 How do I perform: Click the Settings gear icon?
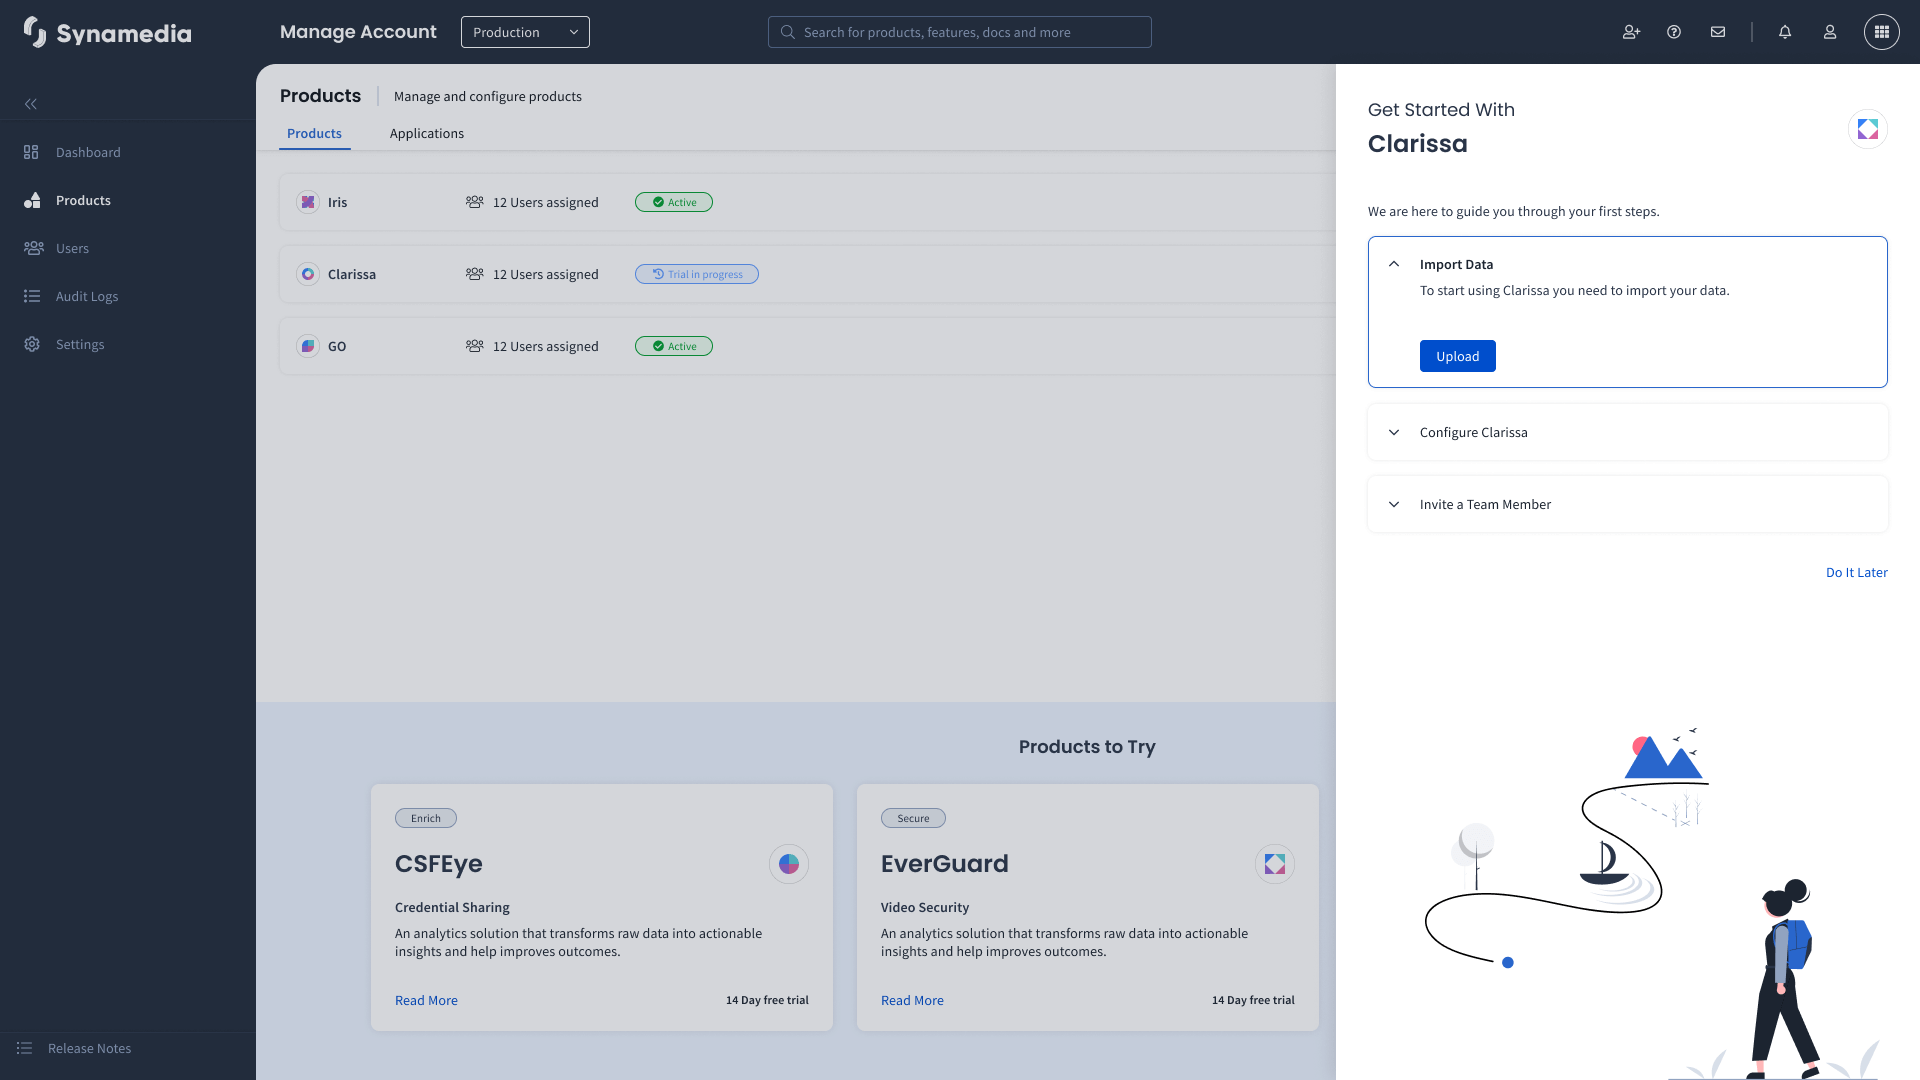(x=32, y=344)
